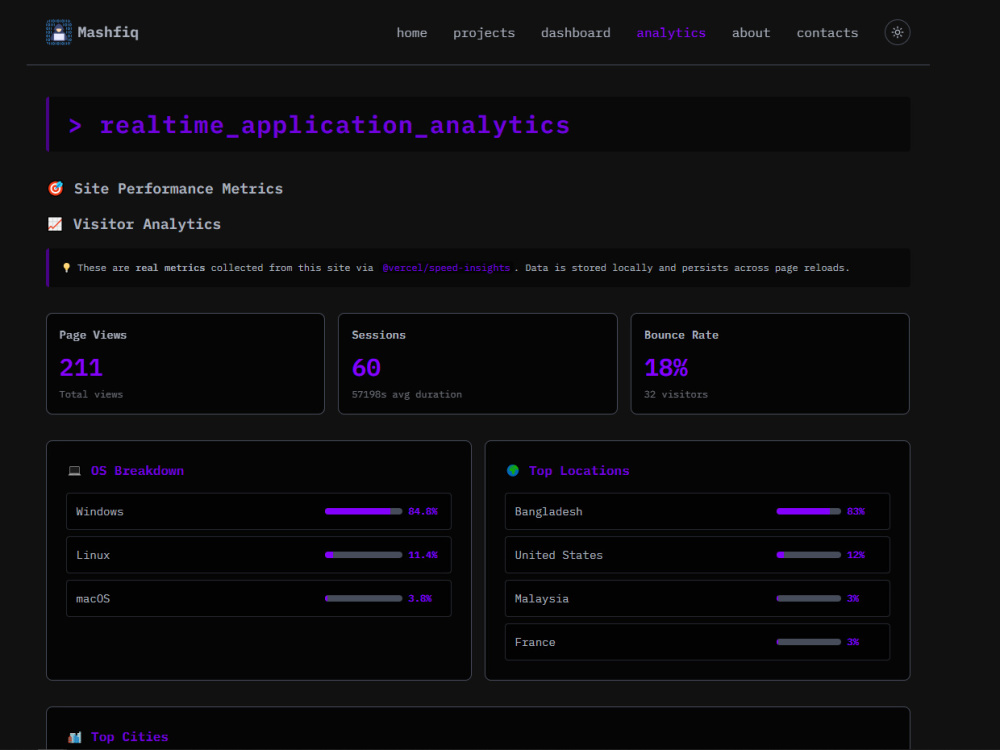
Task: Click the Linux usage progress bar
Action: (364, 555)
